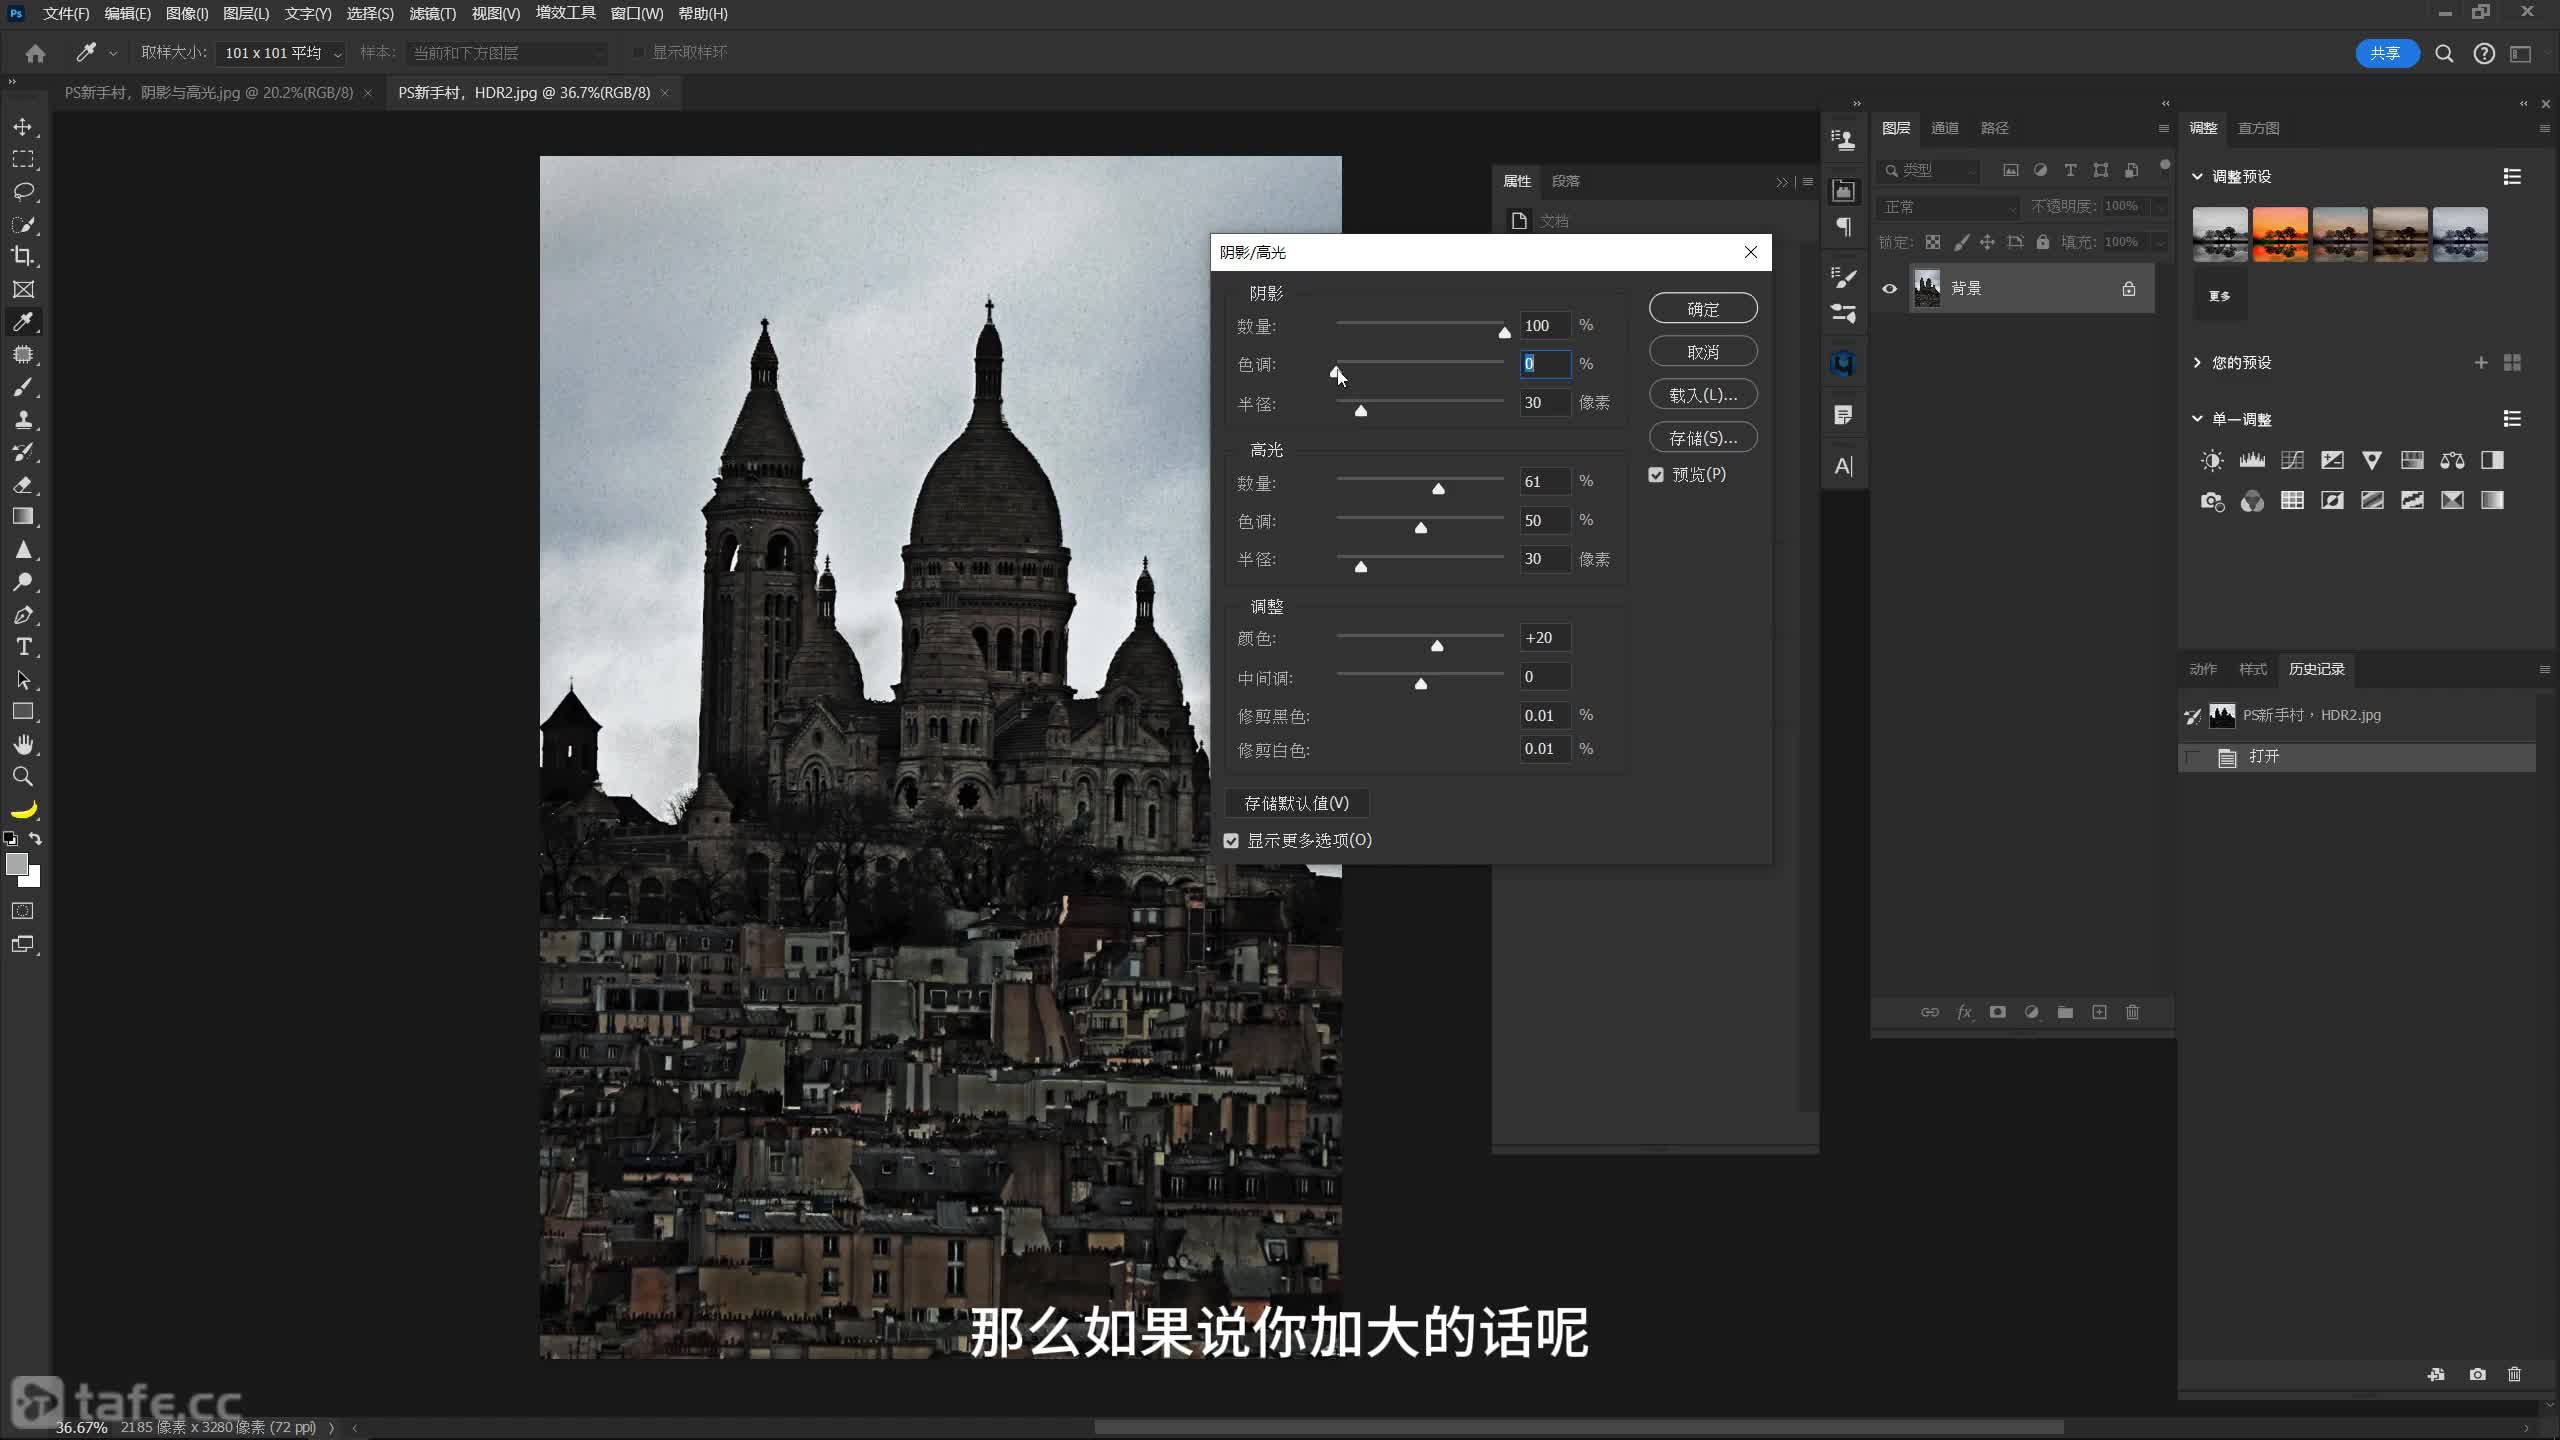This screenshot has height=1440, width=2560.
Task: Click the Move tool icon
Action: (22, 127)
